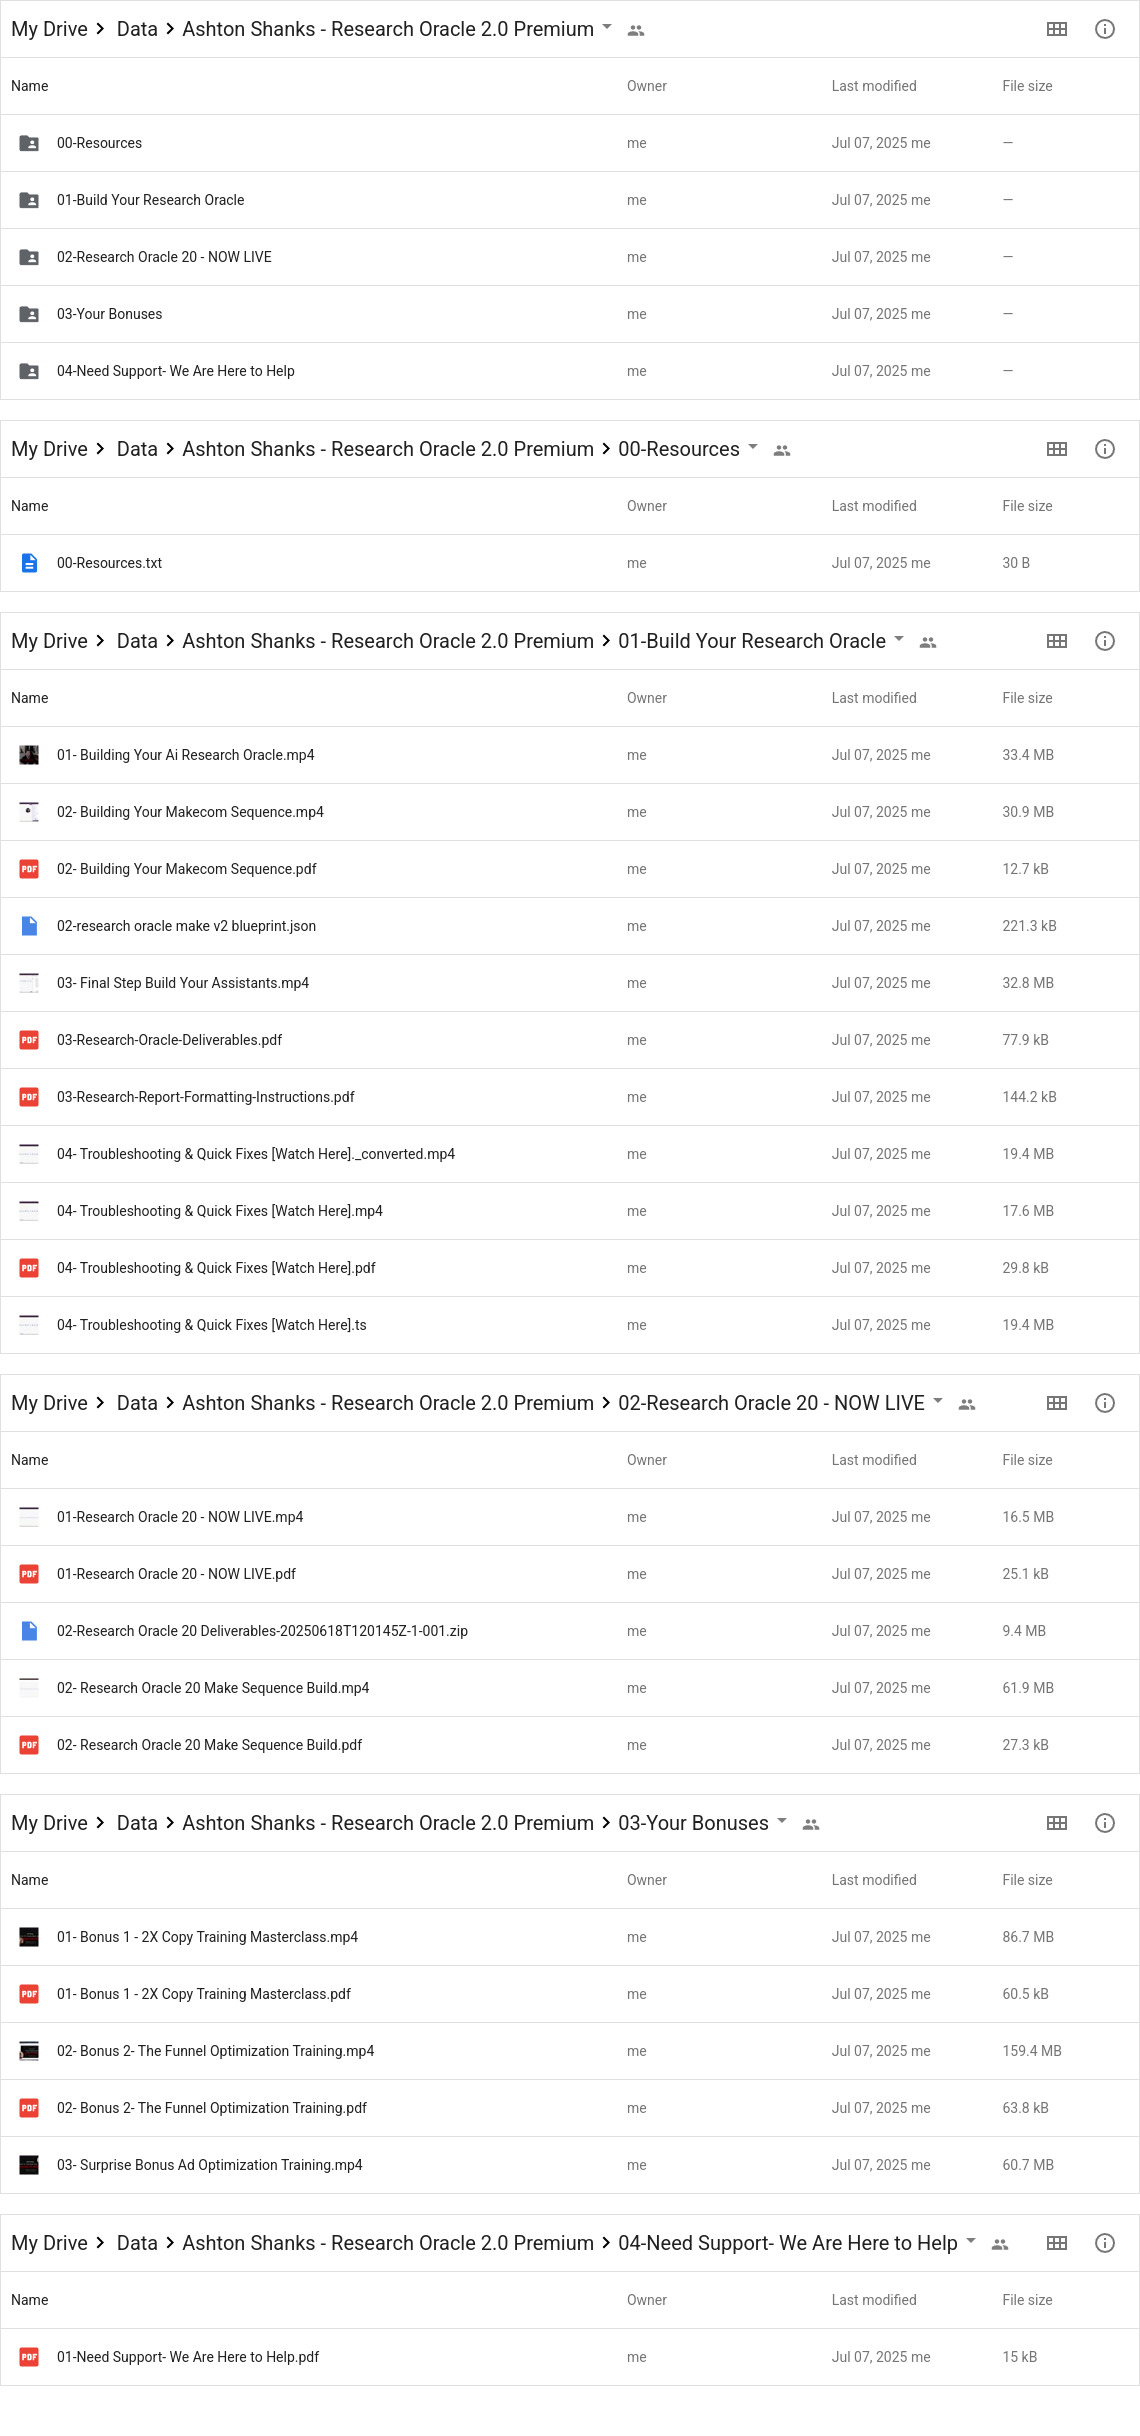1140x2436 pixels.
Task: Select 01-Research Oracle 20 - NOW LIVE.mp4
Action: tap(570, 1517)
